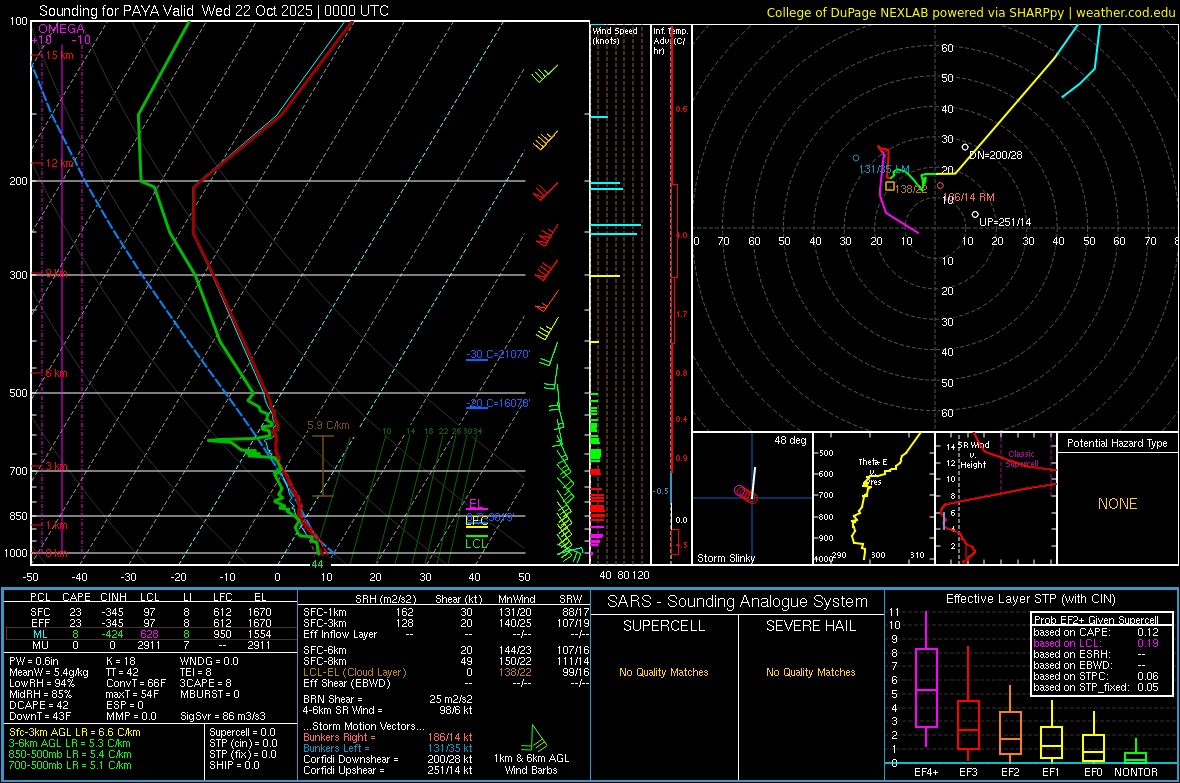Click the Bunkers Right storm motion line

pyautogui.click(x=388, y=737)
